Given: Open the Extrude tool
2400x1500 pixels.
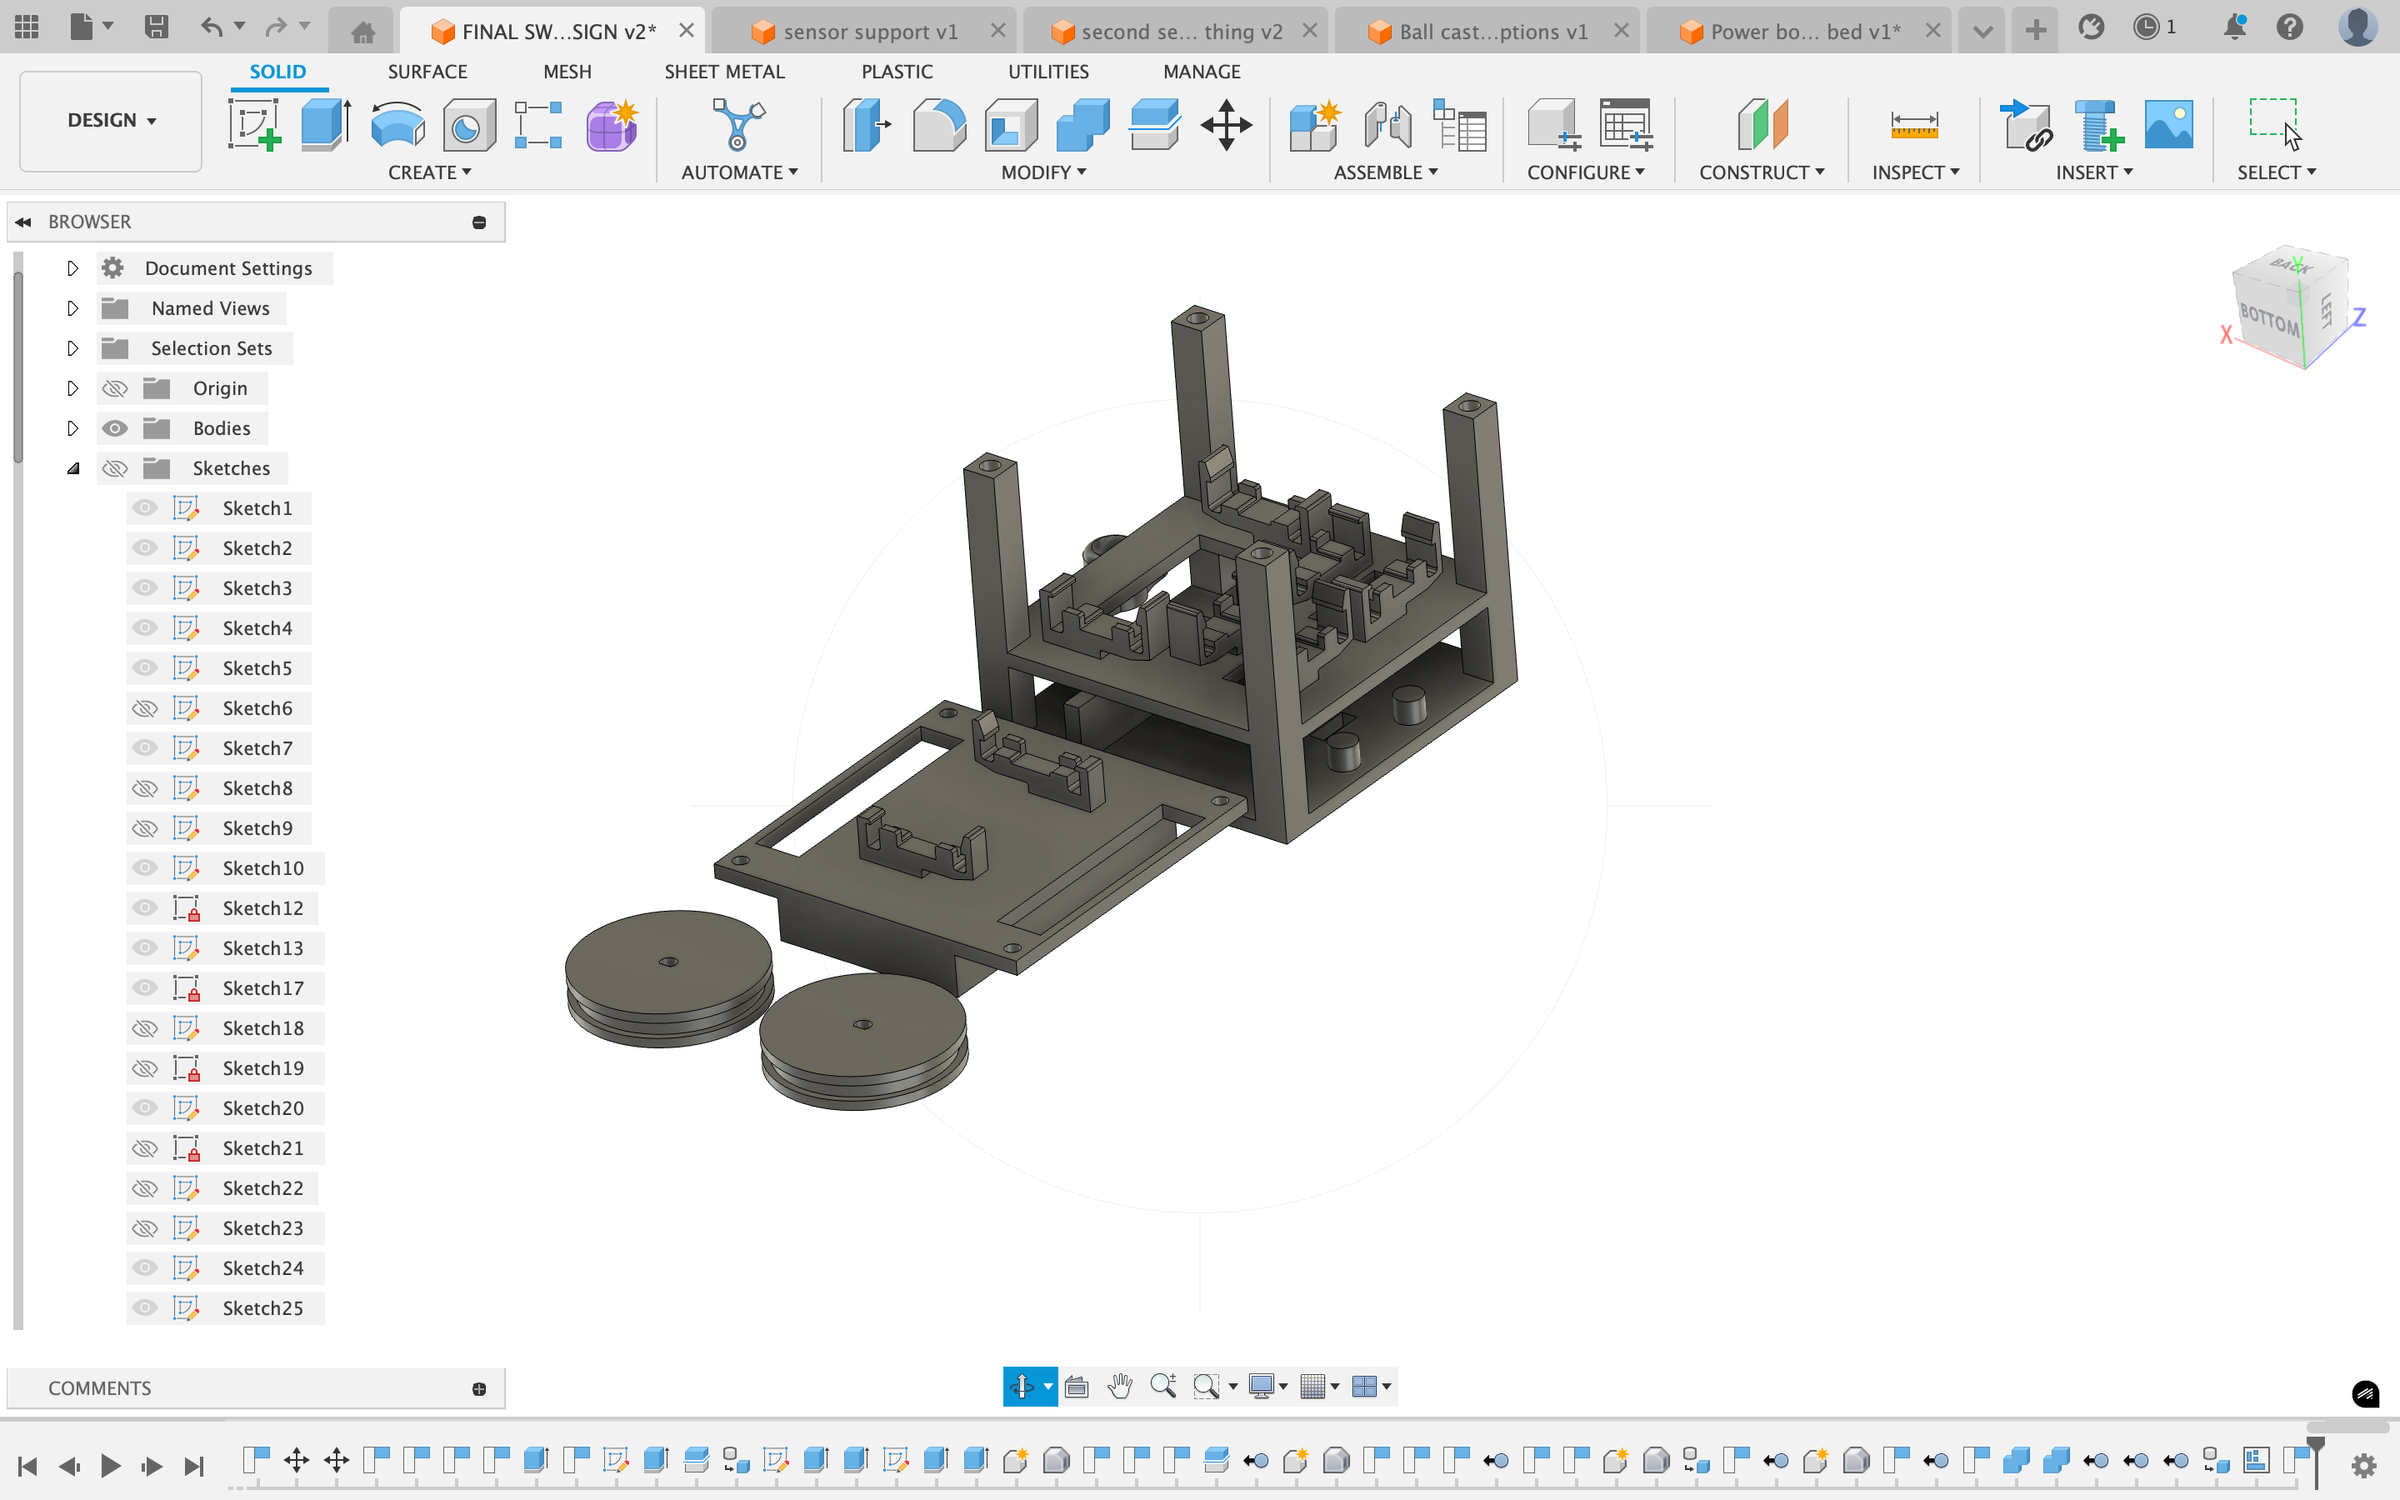Looking at the screenshot, I should coord(326,124).
